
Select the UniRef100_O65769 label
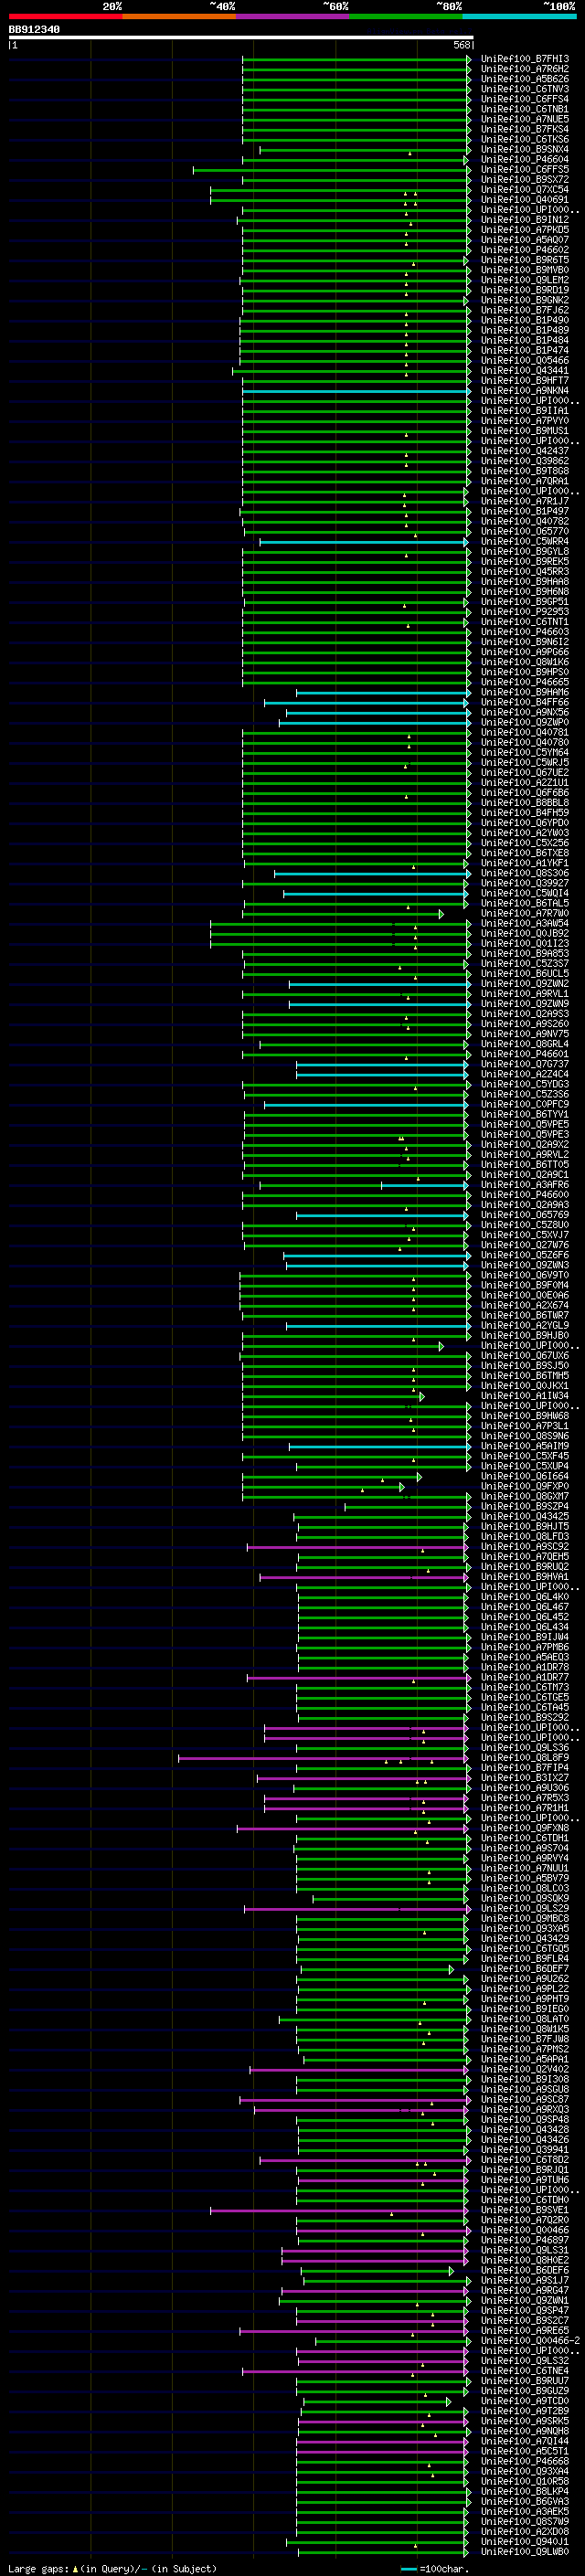click(525, 1215)
